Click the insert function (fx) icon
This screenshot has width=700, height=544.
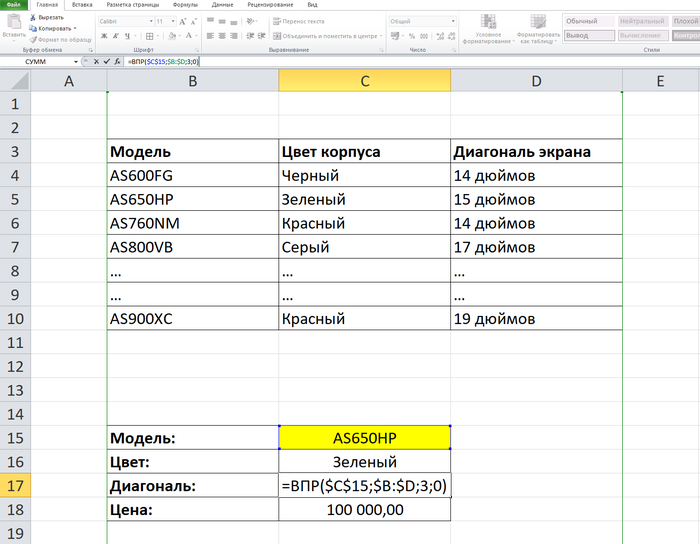pos(117,62)
